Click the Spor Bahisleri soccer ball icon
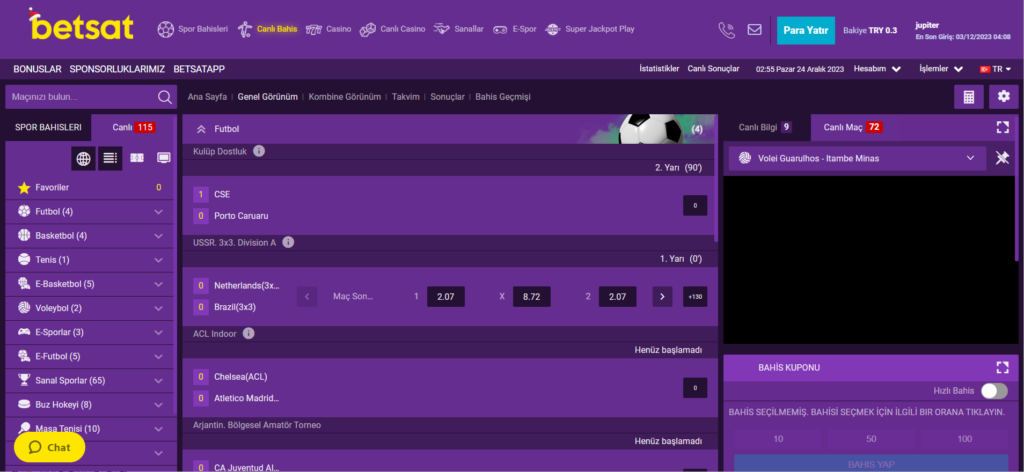This screenshot has height=472, width=1024. (166, 29)
